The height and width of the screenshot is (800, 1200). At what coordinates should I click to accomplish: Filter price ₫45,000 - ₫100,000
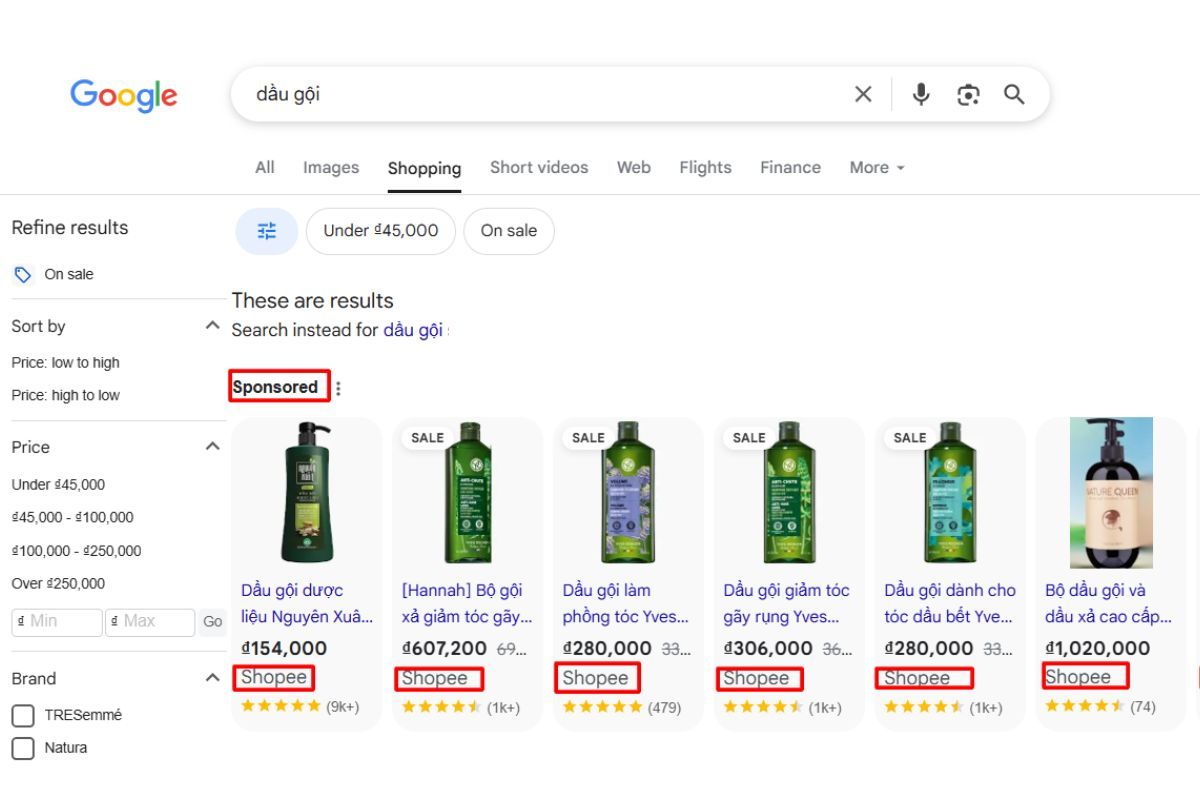tap(72, 517)
